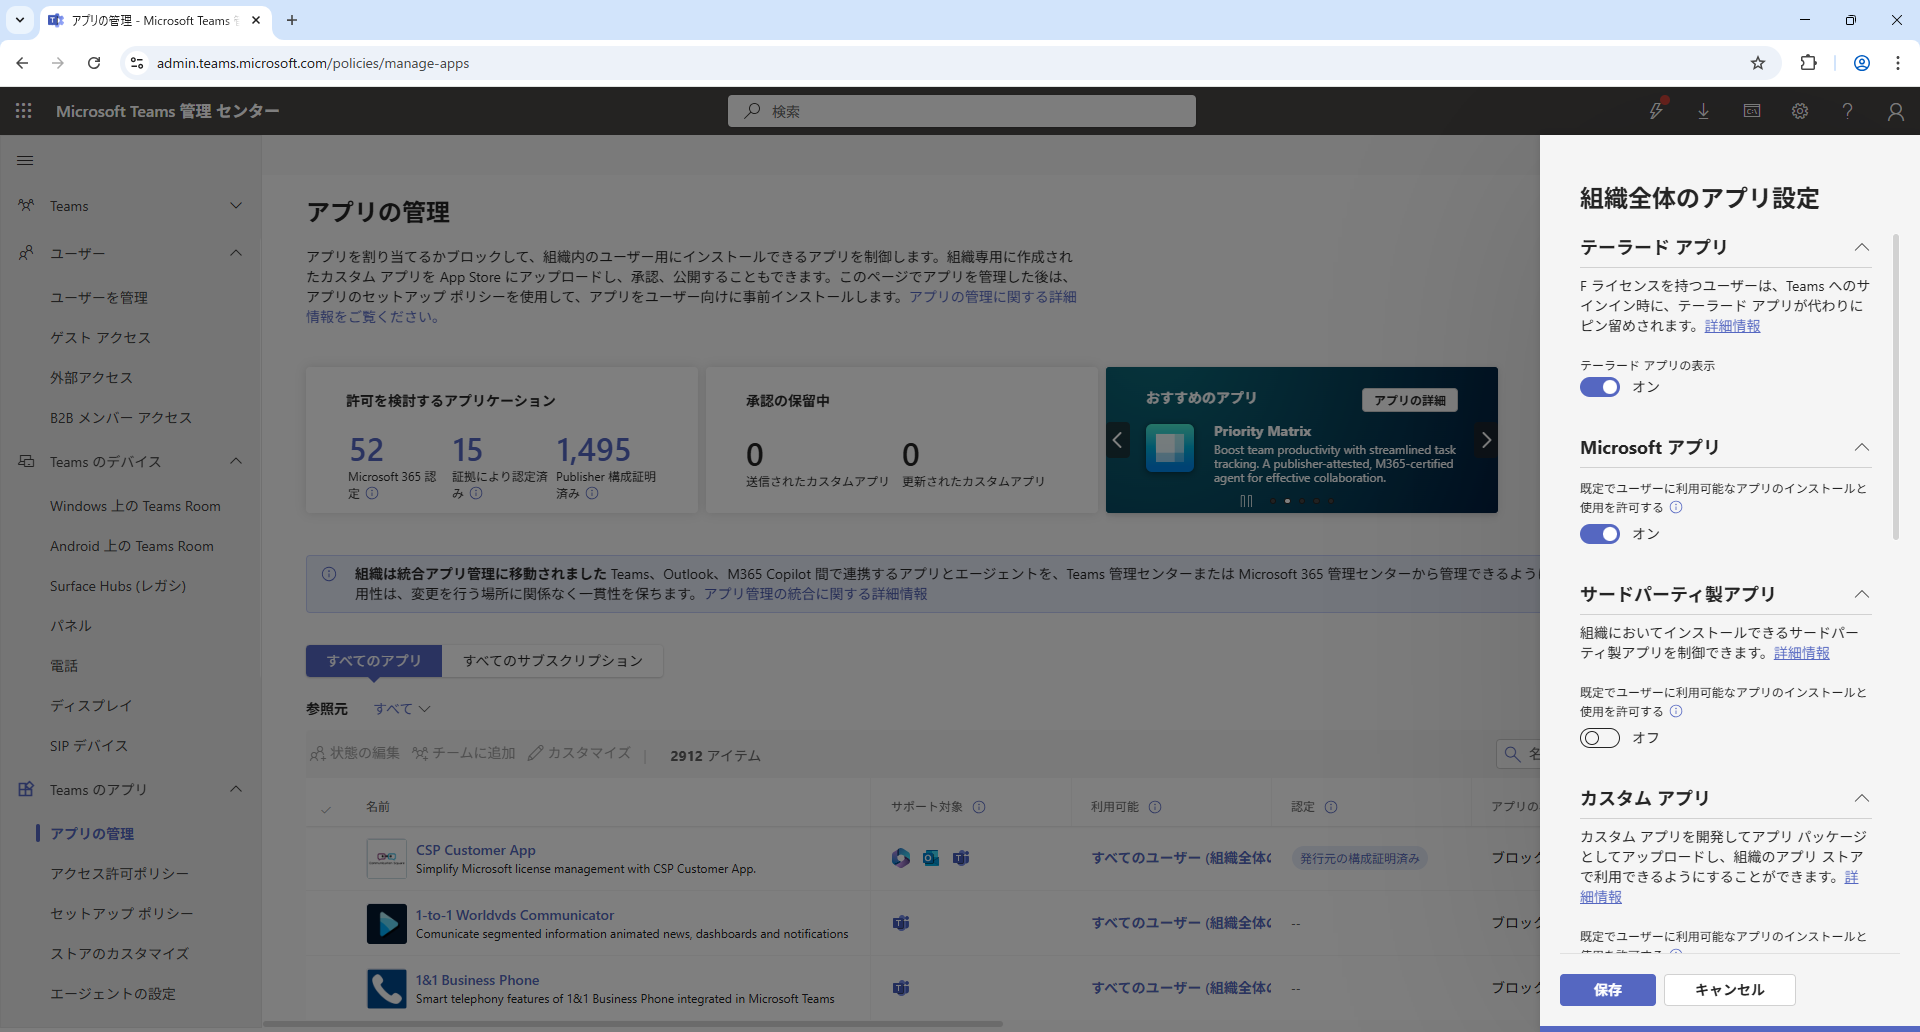This screenshot has height=1032, width=1920.
Task: Pause the featured apps carousel
Action: tap(1246, 501)
